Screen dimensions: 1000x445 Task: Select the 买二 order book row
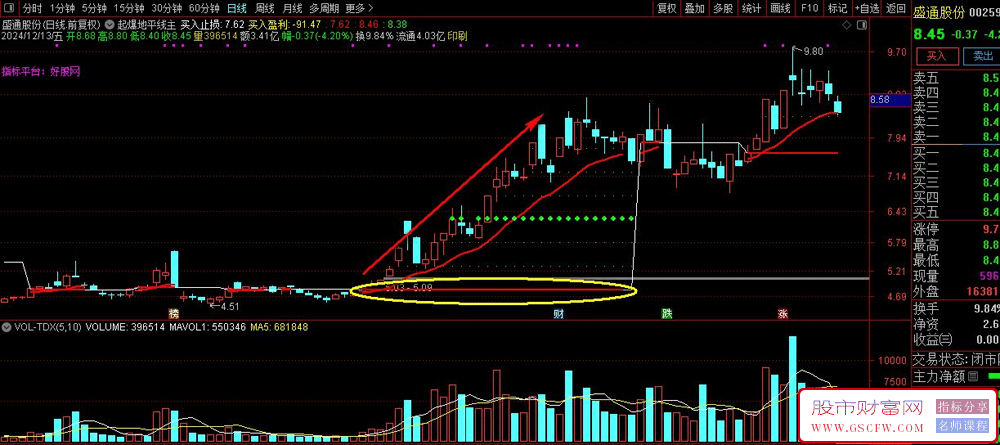click(x=956, y=168)
